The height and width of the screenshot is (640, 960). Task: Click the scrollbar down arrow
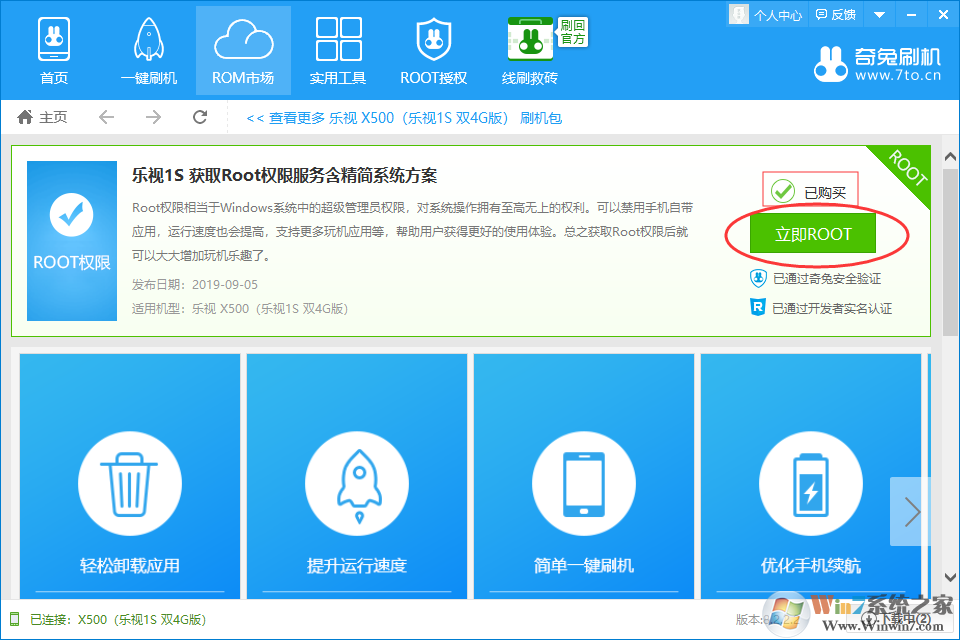coord(950,577)
